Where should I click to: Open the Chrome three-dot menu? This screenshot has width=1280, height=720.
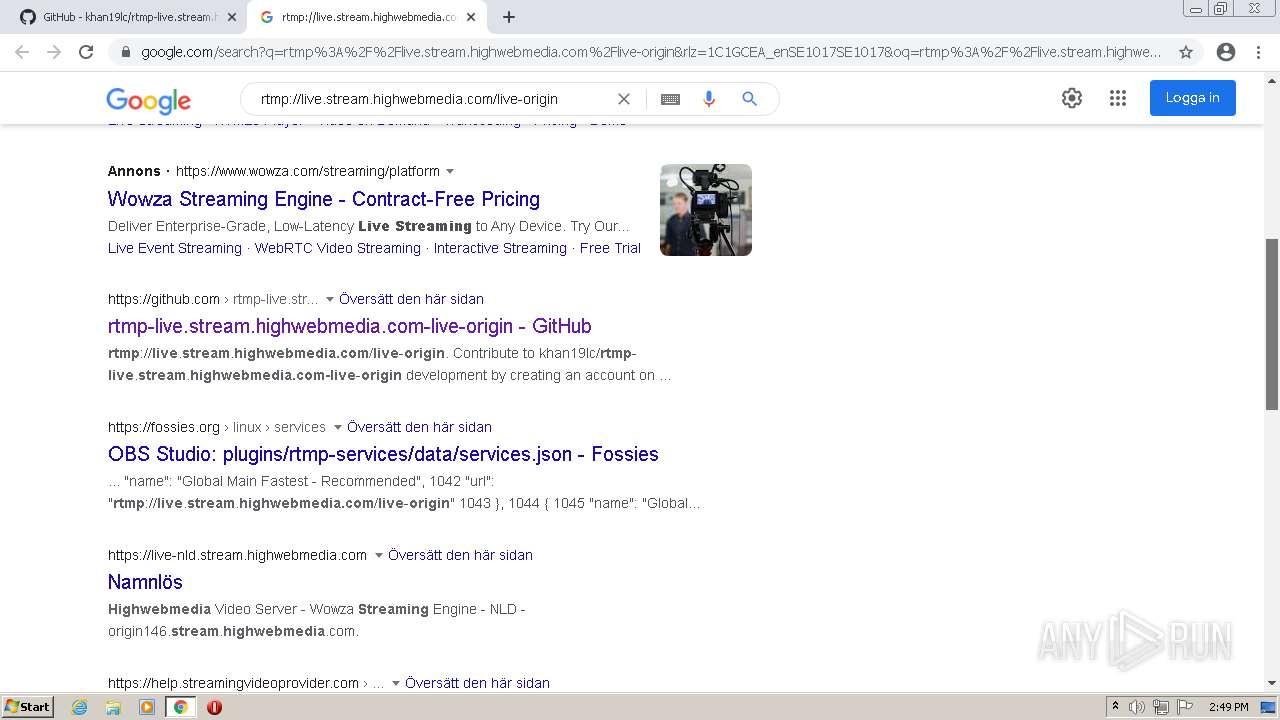(x=1258, y=52)
